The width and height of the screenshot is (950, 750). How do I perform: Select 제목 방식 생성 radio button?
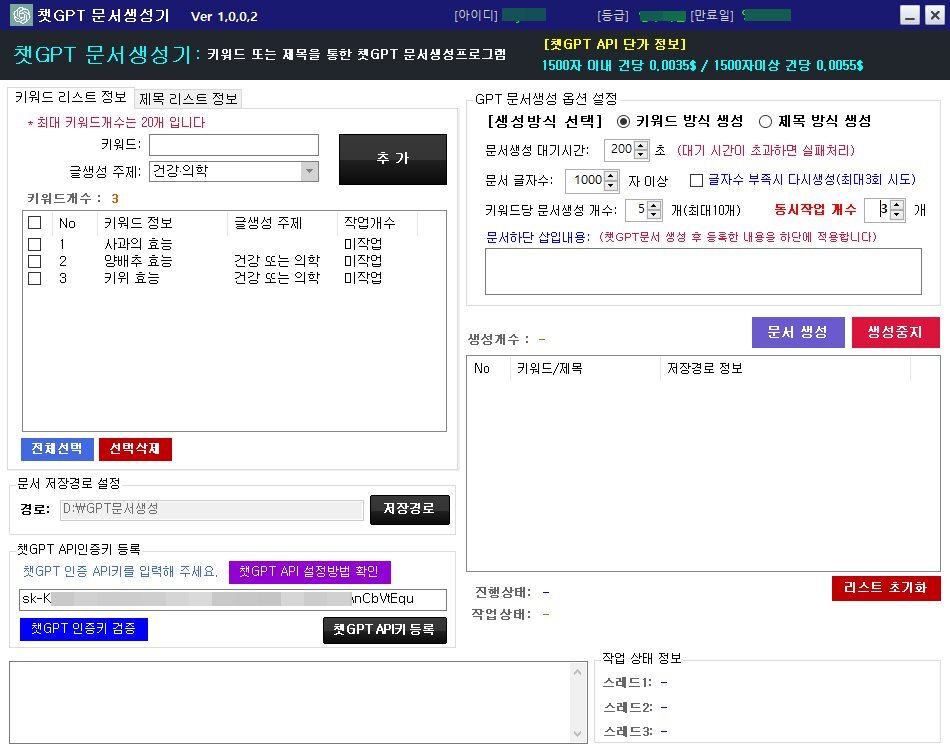(765, 122)
